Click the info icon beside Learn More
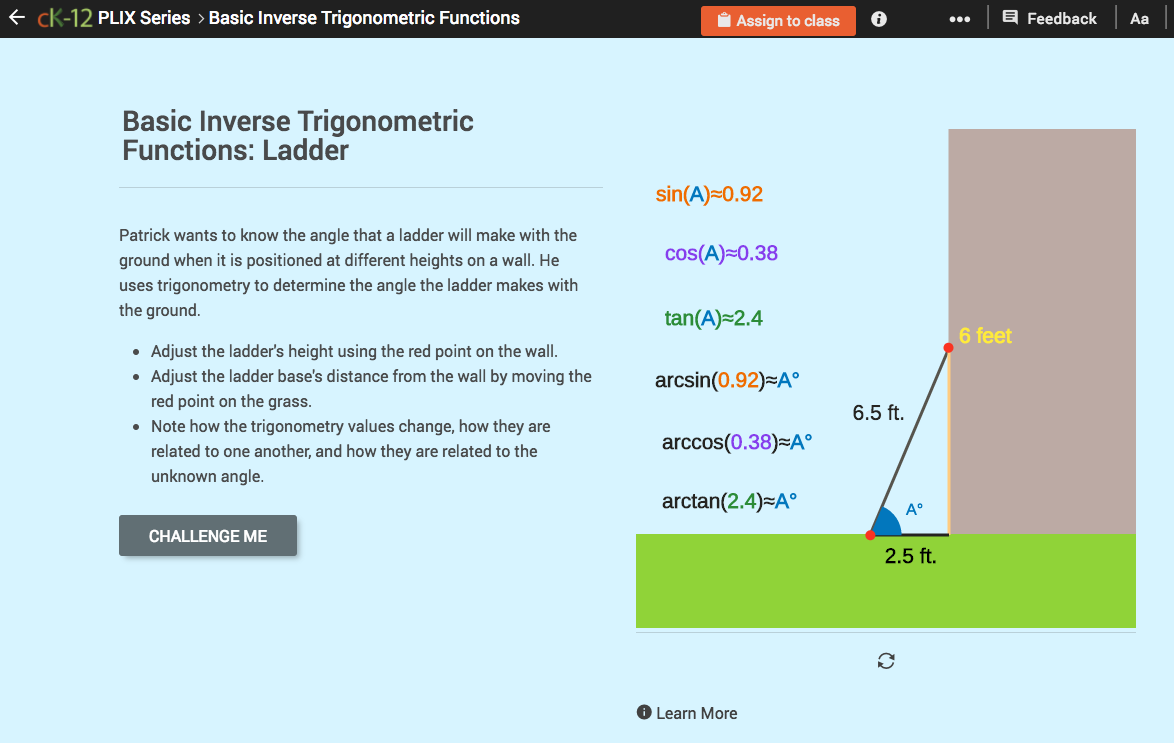 pos(645,712)
